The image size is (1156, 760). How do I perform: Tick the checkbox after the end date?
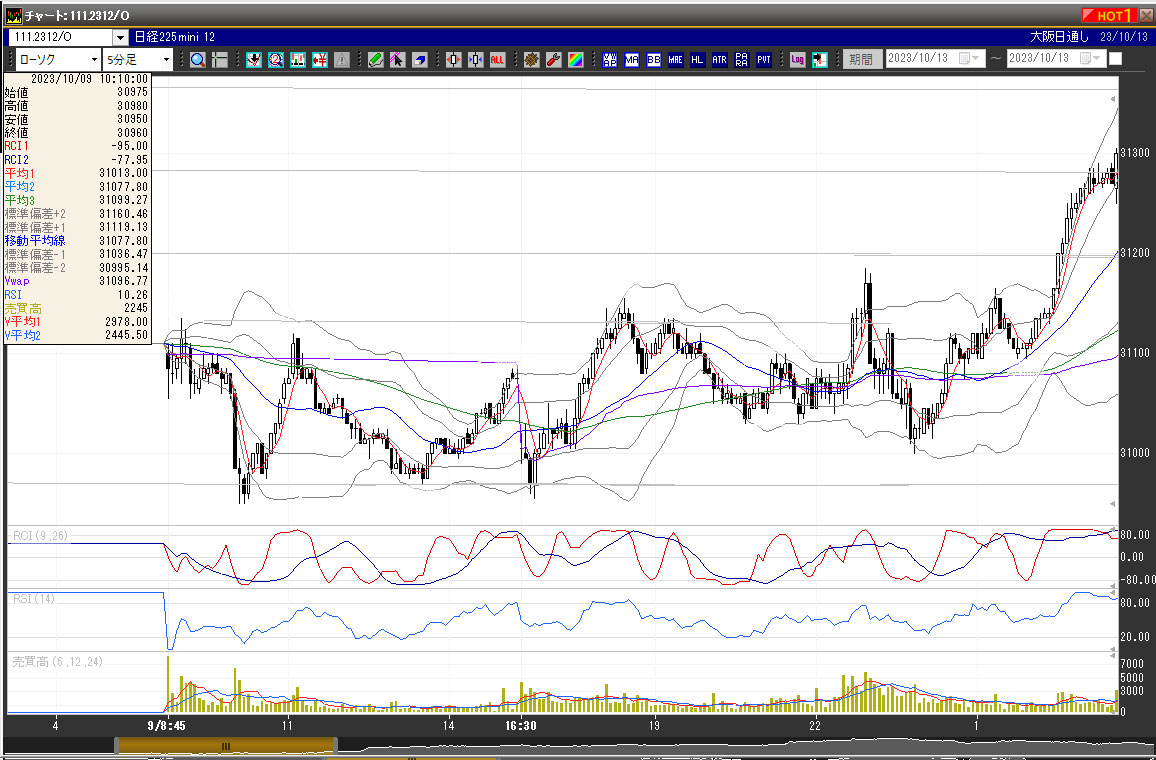pos(1115,58)
